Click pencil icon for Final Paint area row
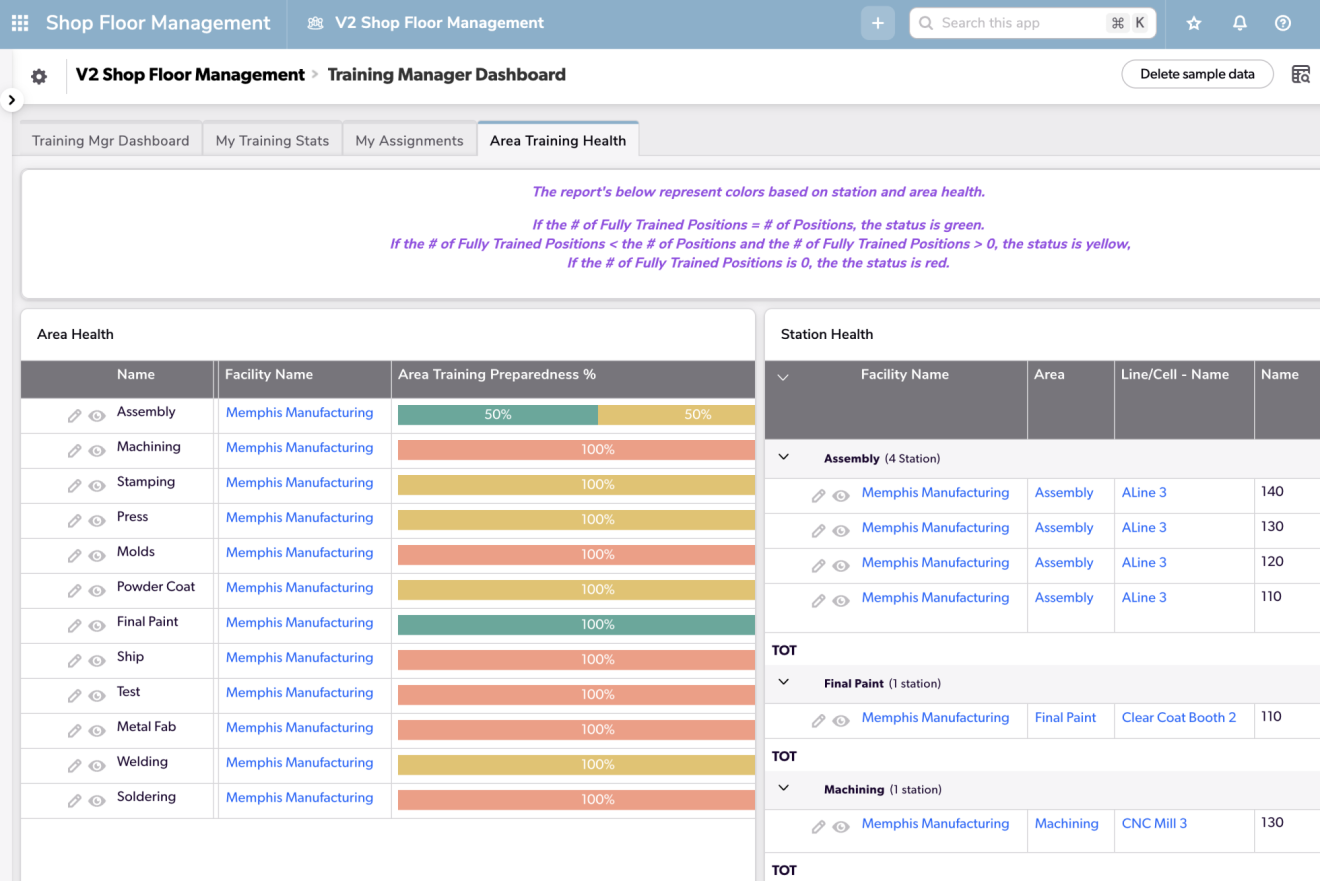The height and width of the screenshot is (881, 1320). 74,626
